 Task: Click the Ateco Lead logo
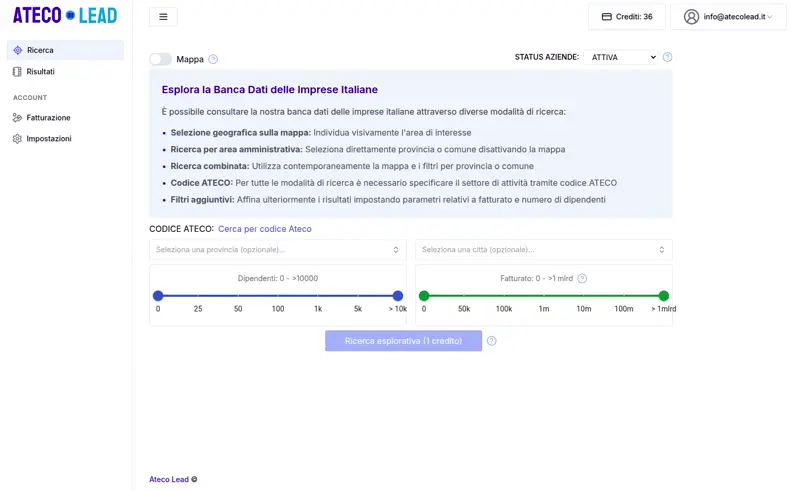click(65, 16)
